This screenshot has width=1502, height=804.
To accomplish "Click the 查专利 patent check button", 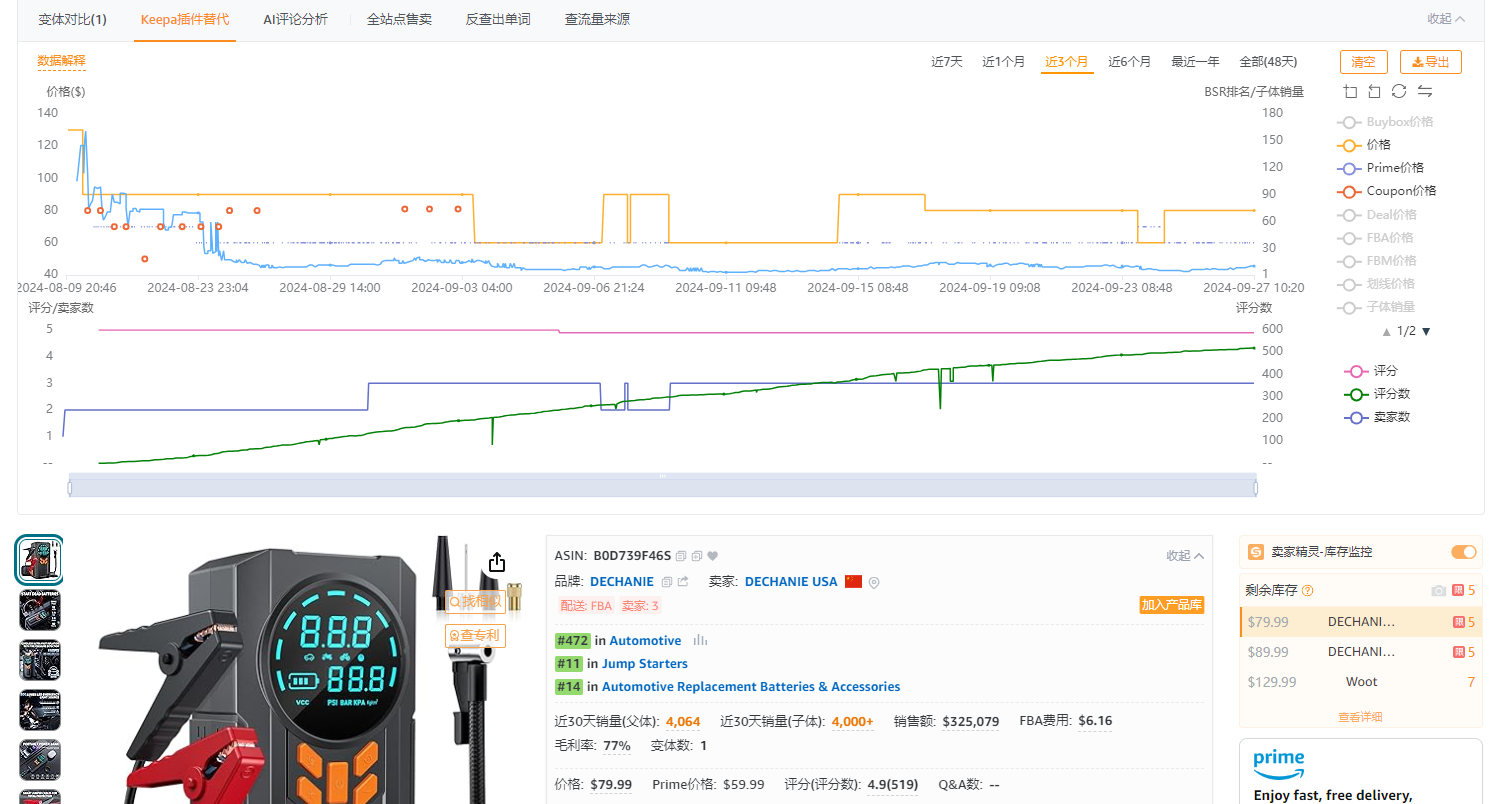I will (x=475, y=635).
